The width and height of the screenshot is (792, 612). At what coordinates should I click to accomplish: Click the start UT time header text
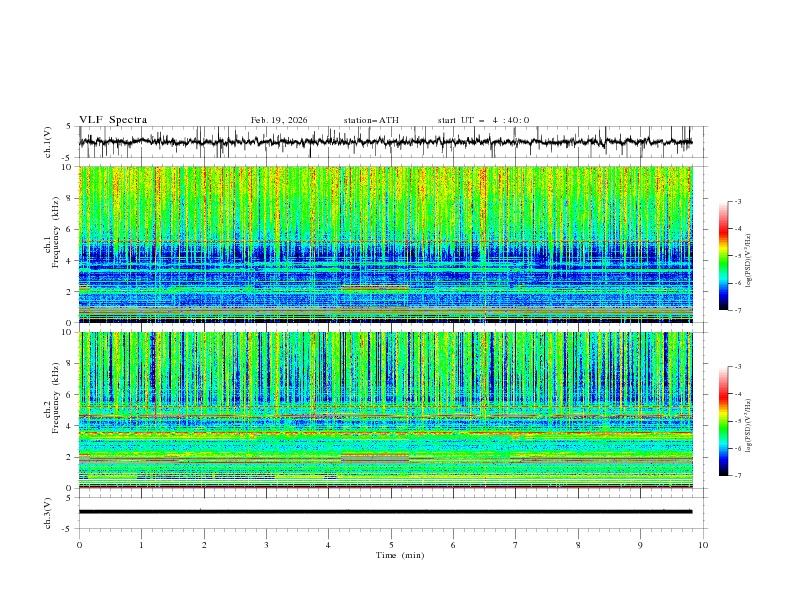(x=483, y=120)
